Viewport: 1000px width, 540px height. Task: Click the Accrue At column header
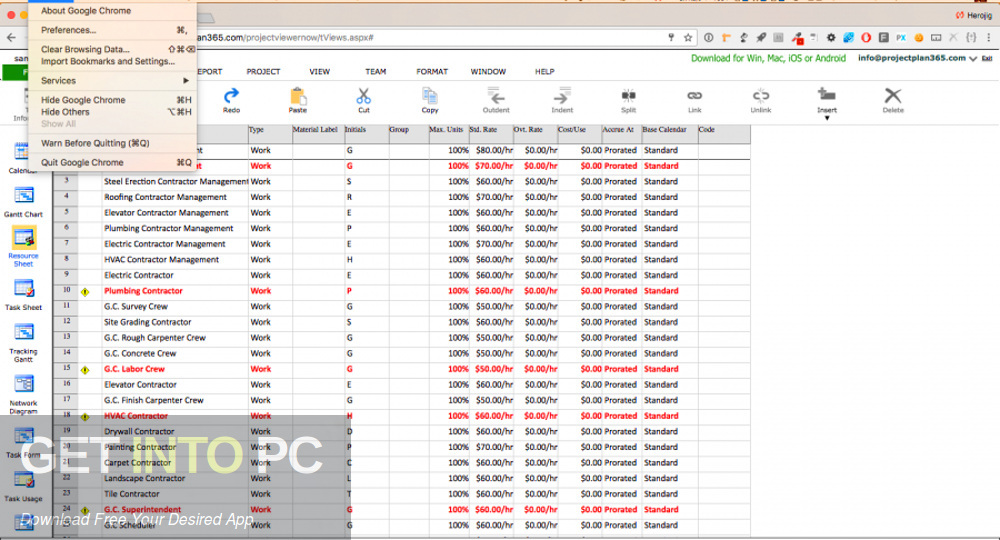coord(621,134)
